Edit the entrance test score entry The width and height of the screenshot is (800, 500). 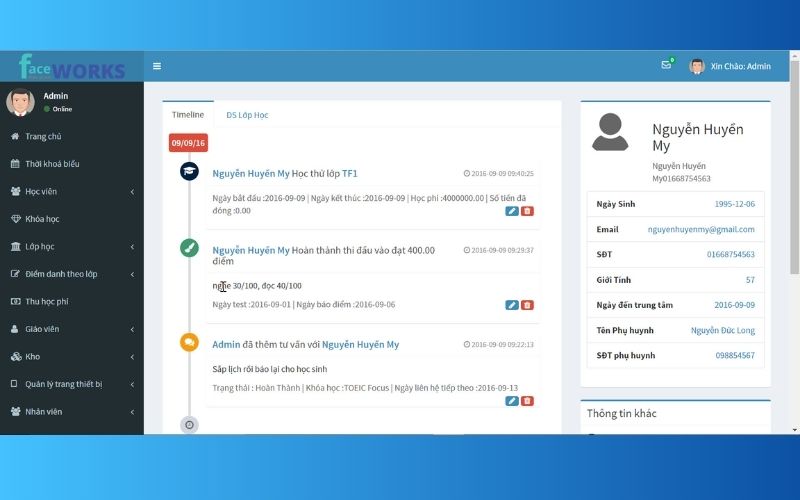coord(512,305)
